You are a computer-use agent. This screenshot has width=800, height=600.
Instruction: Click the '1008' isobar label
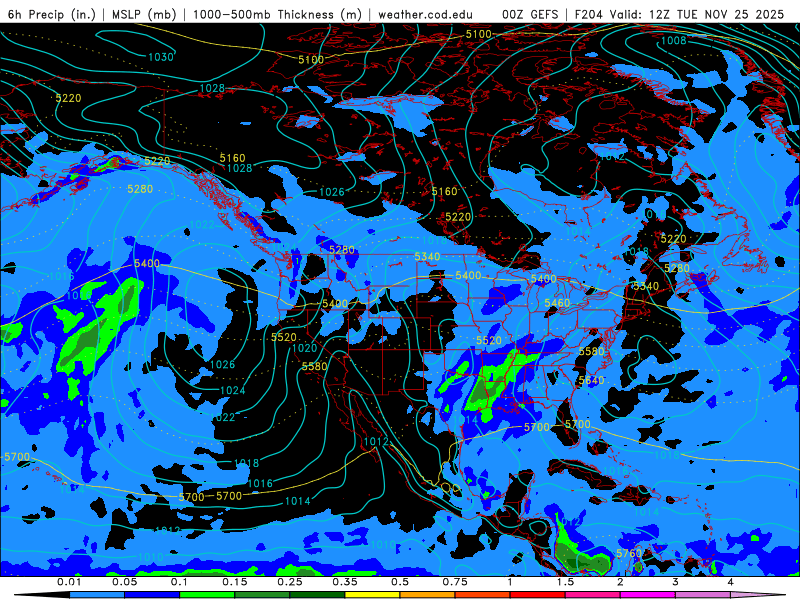[x=673, y=41]
